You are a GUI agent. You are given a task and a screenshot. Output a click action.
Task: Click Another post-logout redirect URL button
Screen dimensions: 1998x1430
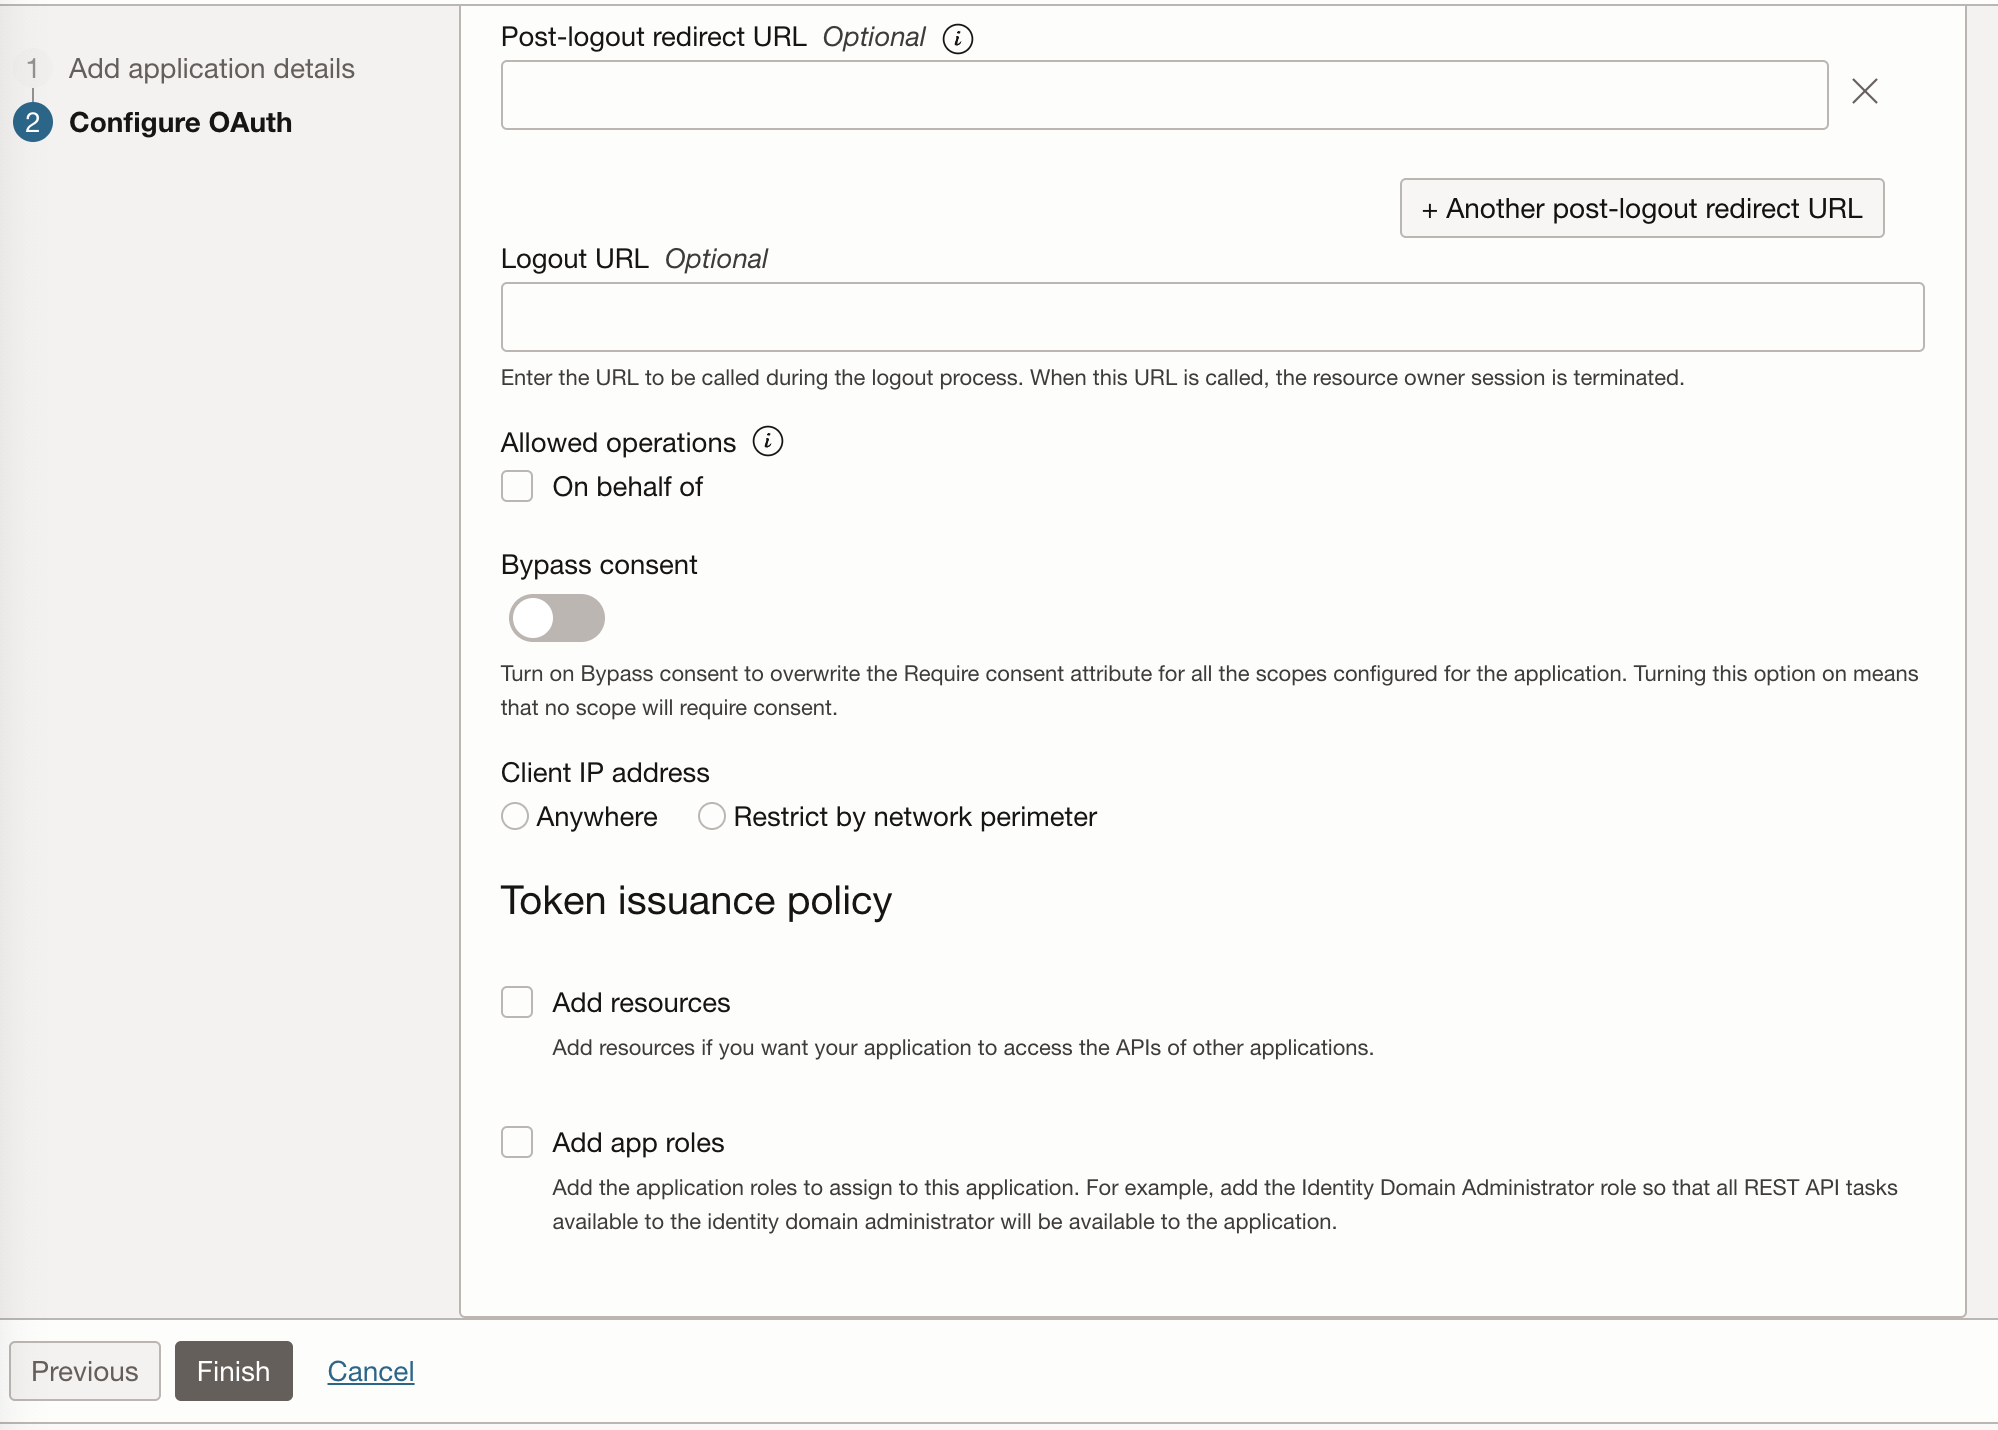1641,208
